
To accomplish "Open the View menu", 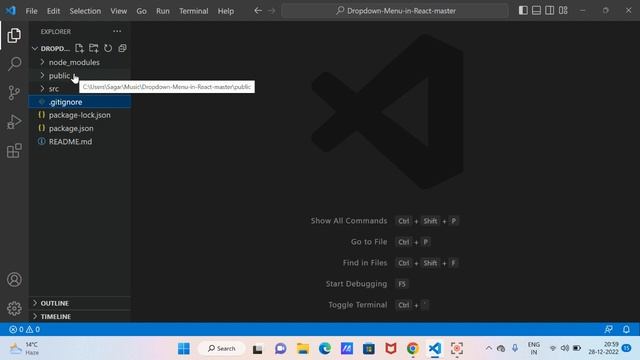I will (x=118, y=11).
